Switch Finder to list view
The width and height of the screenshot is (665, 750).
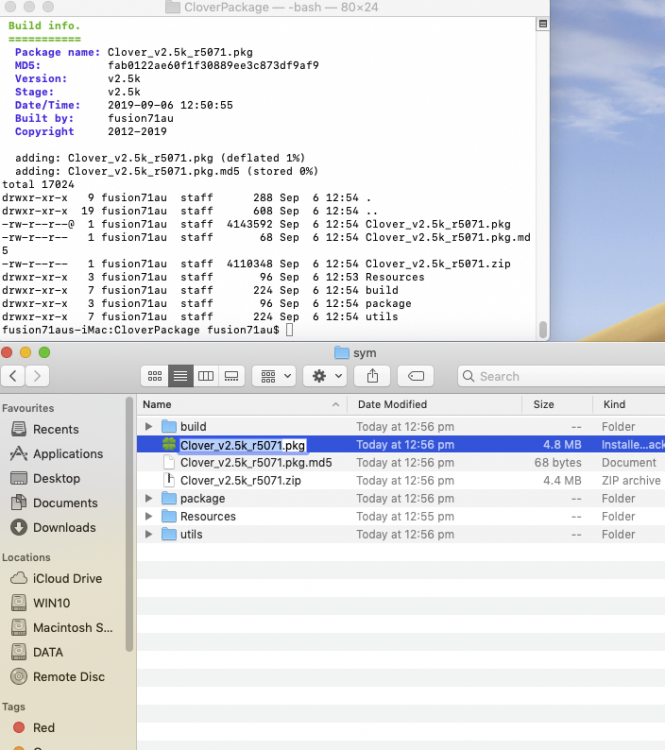(x=180, y=376)
